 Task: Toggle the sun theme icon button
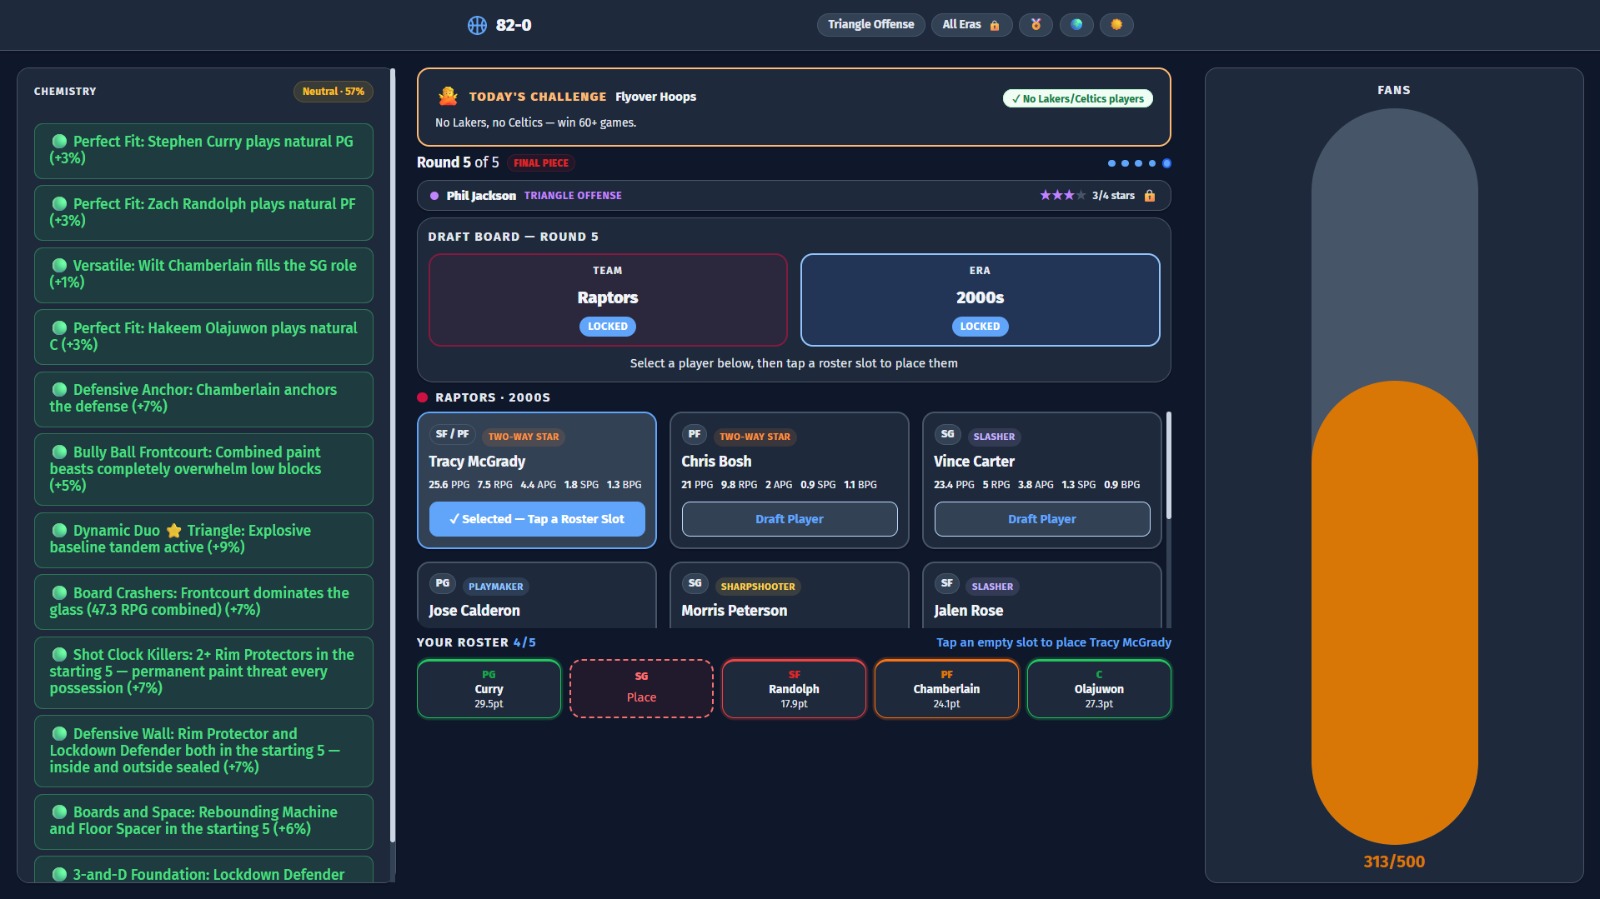1116,25
